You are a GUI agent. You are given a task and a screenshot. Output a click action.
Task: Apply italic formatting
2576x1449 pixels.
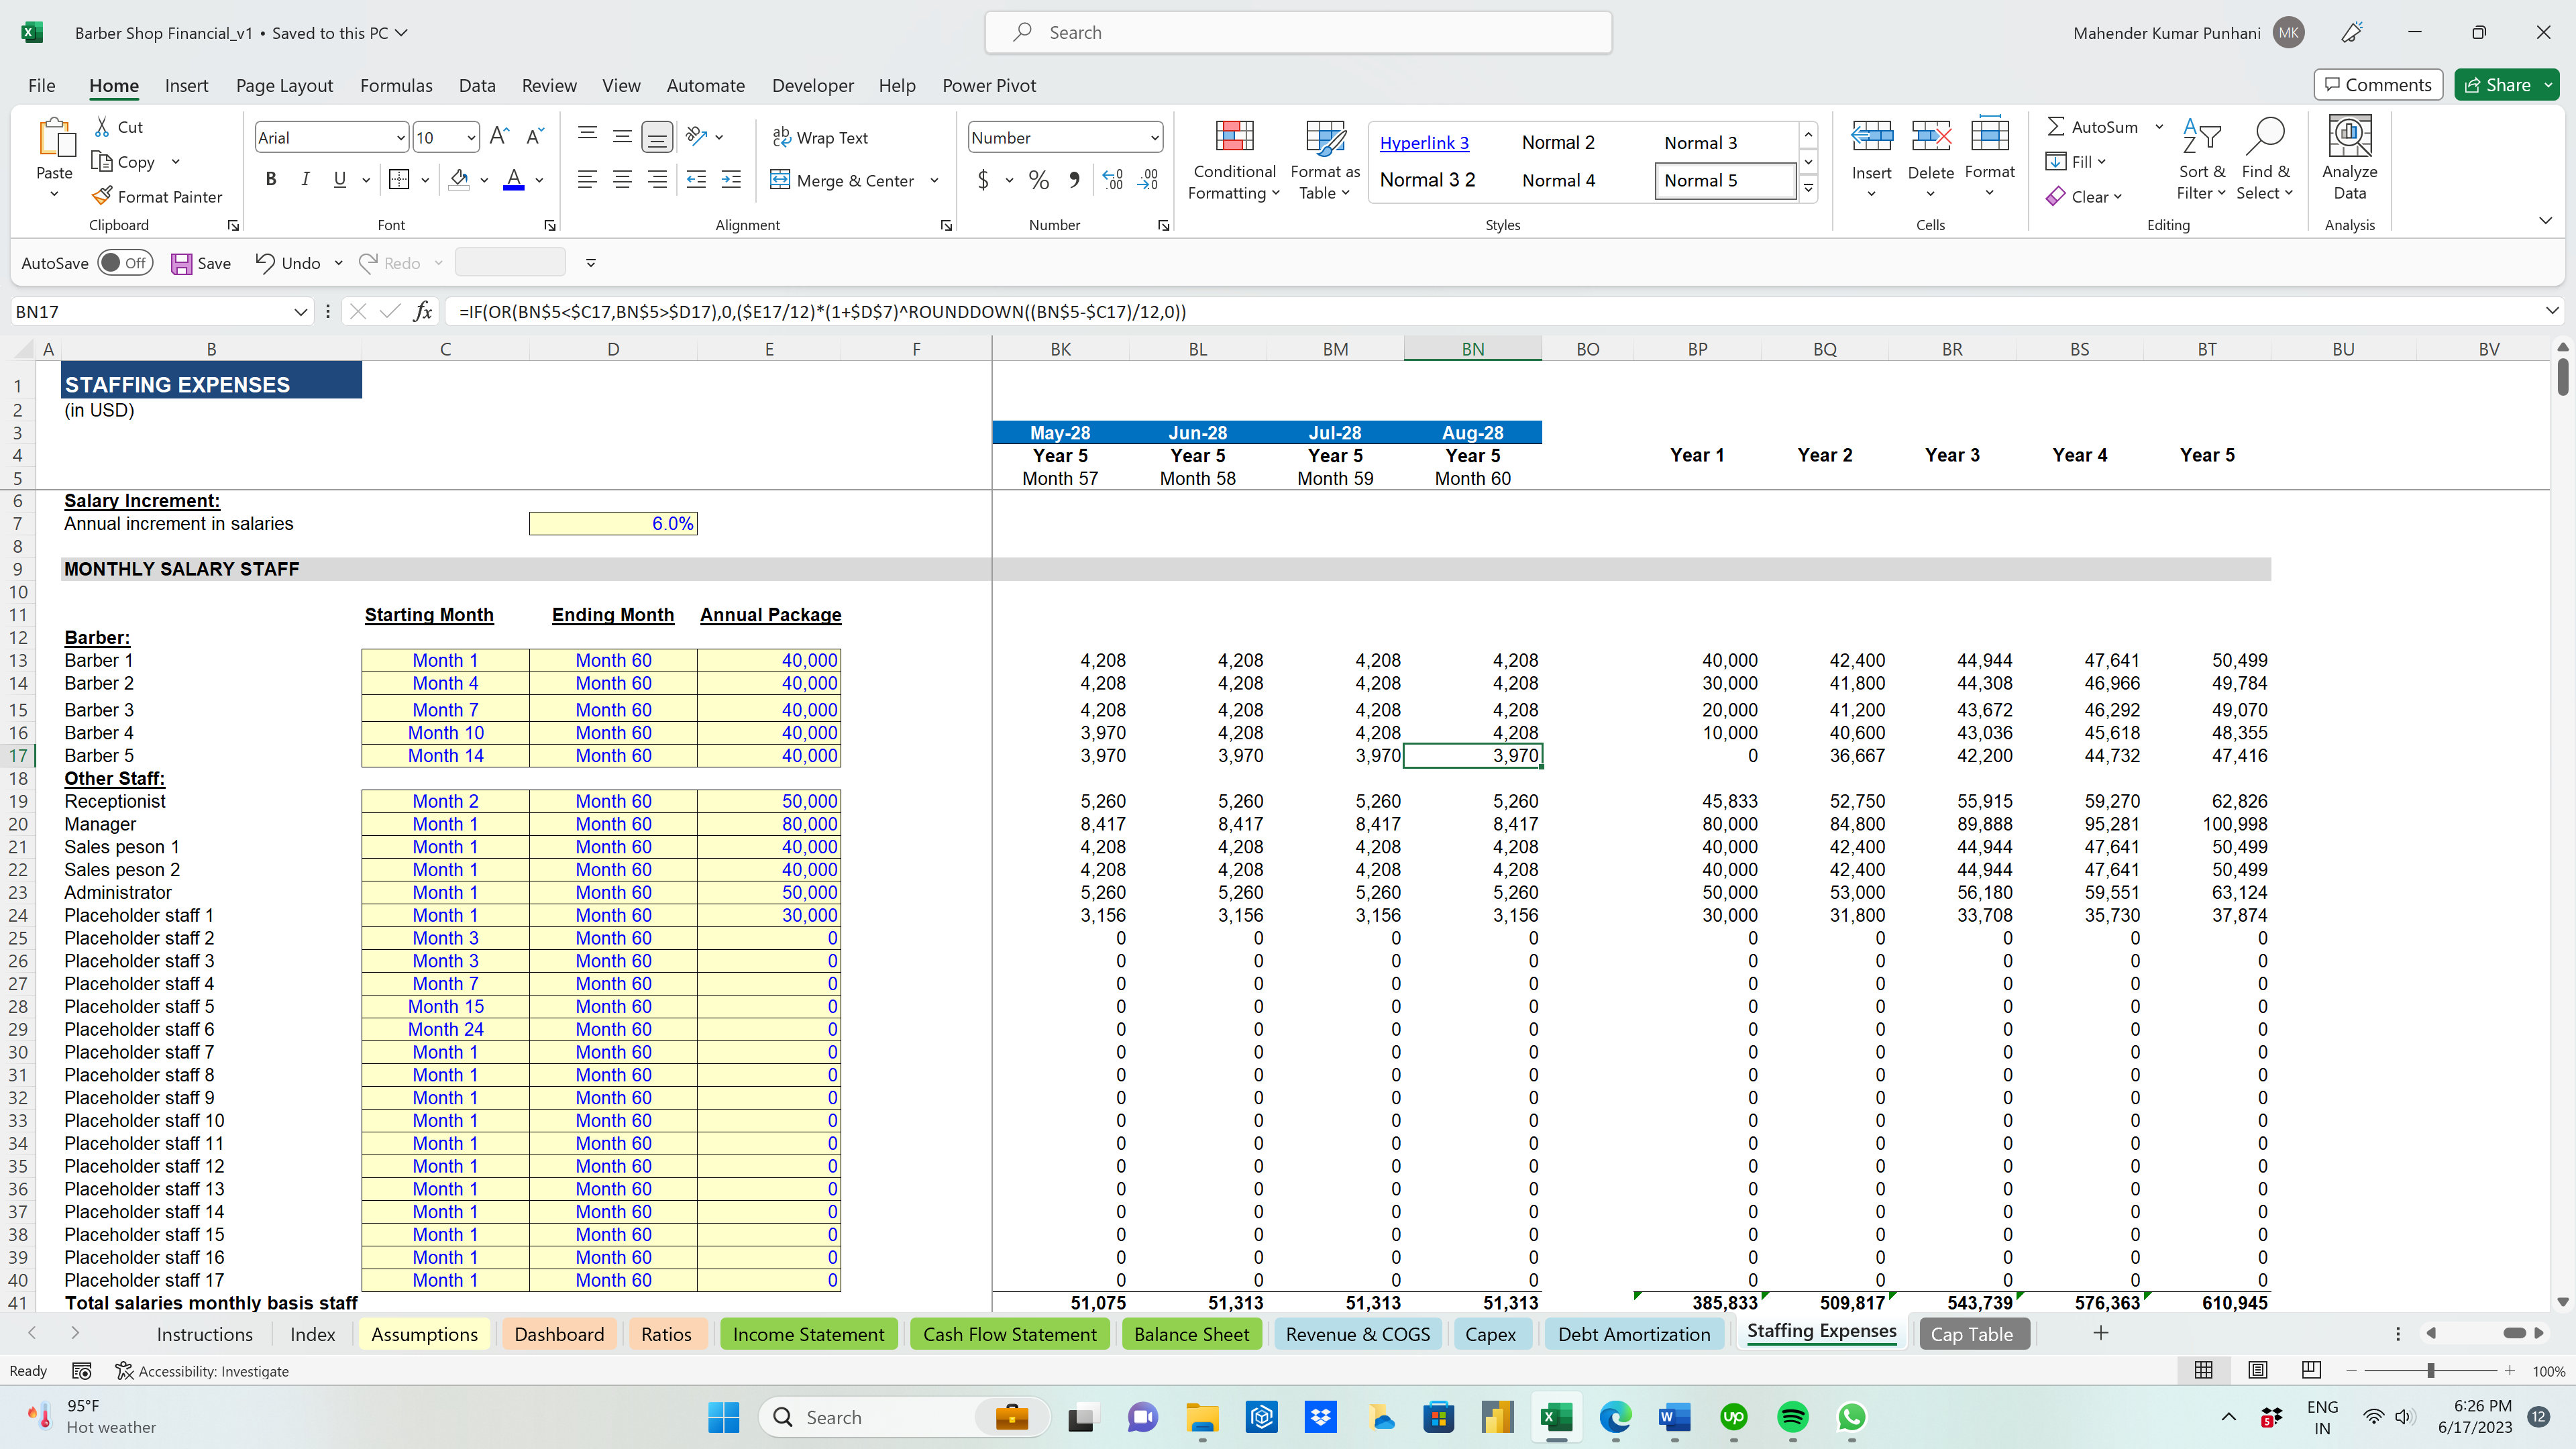coord(305,179)
